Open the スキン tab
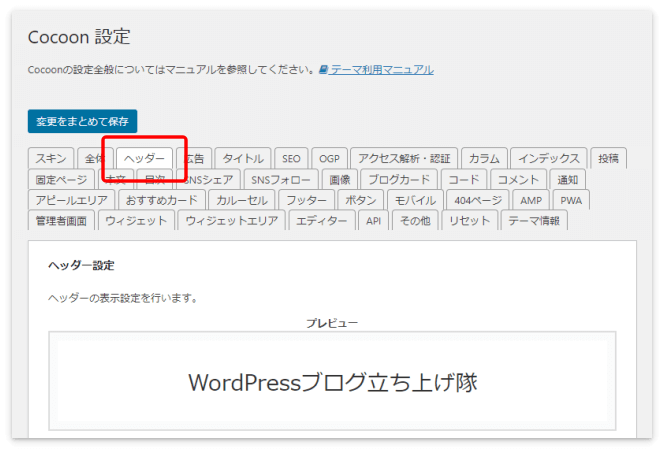Viewport: 664px width, 451px height. coord(51,158)
